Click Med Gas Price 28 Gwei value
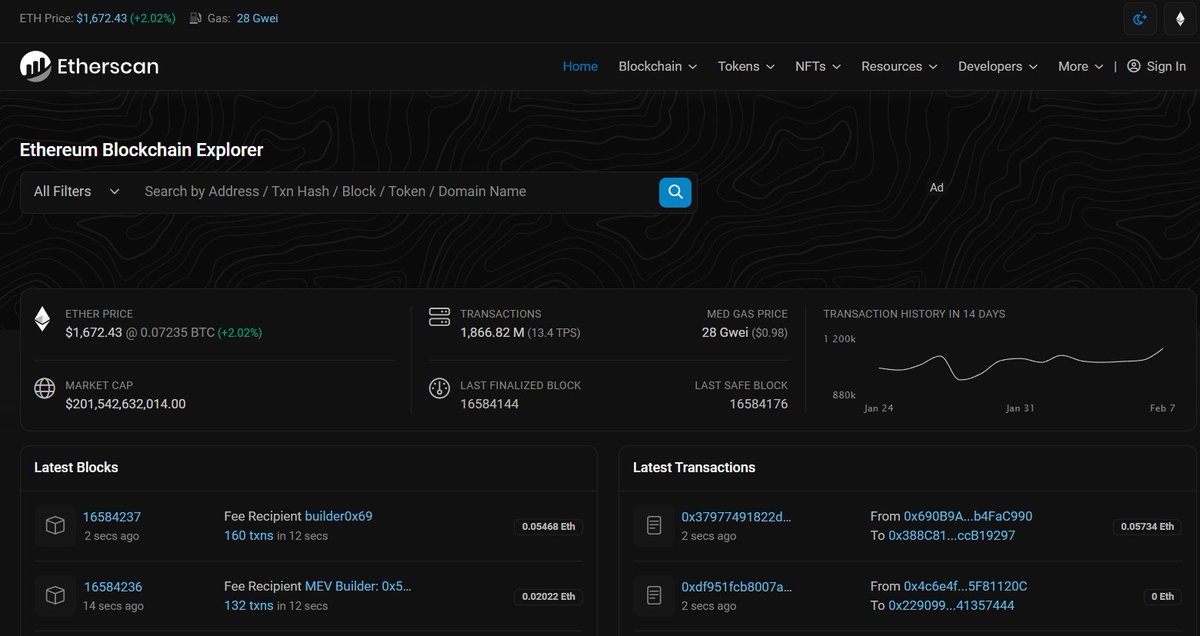The image size is (1200, 636). click(725, 332)
